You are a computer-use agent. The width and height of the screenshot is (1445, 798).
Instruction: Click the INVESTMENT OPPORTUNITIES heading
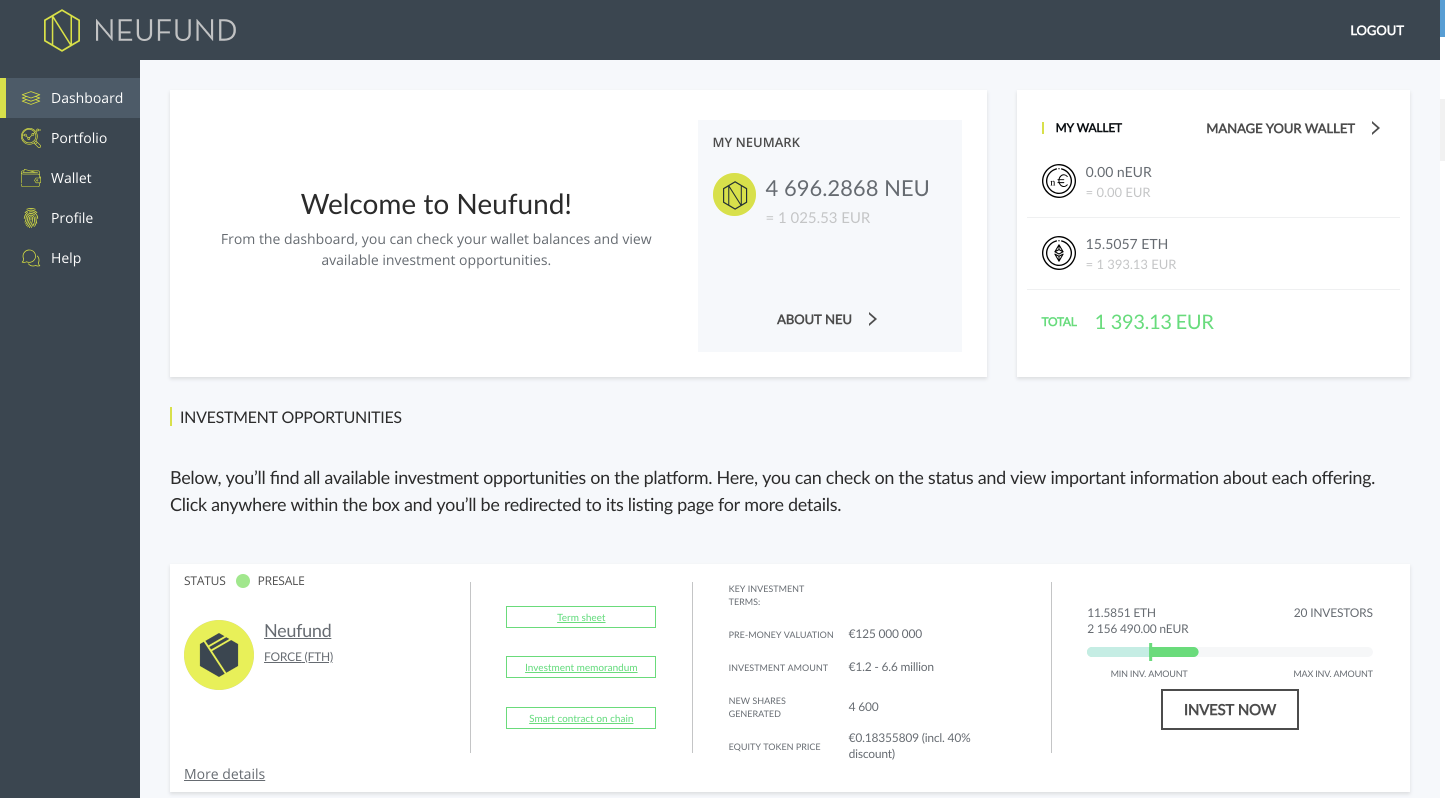tap(291, 417)
